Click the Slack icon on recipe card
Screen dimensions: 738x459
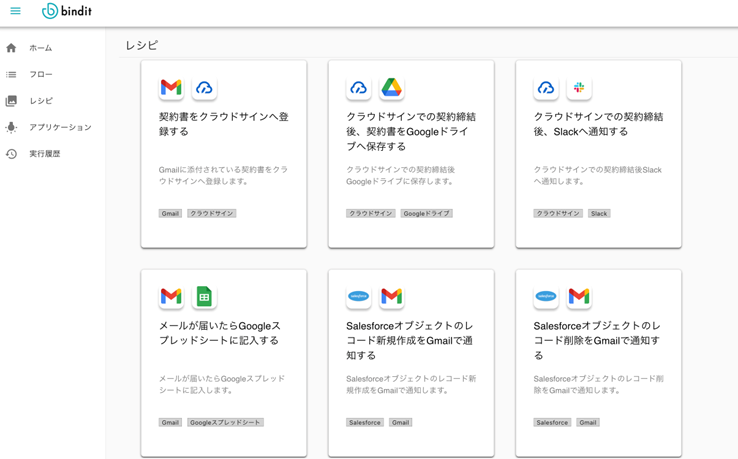click(x=578, y=88)
